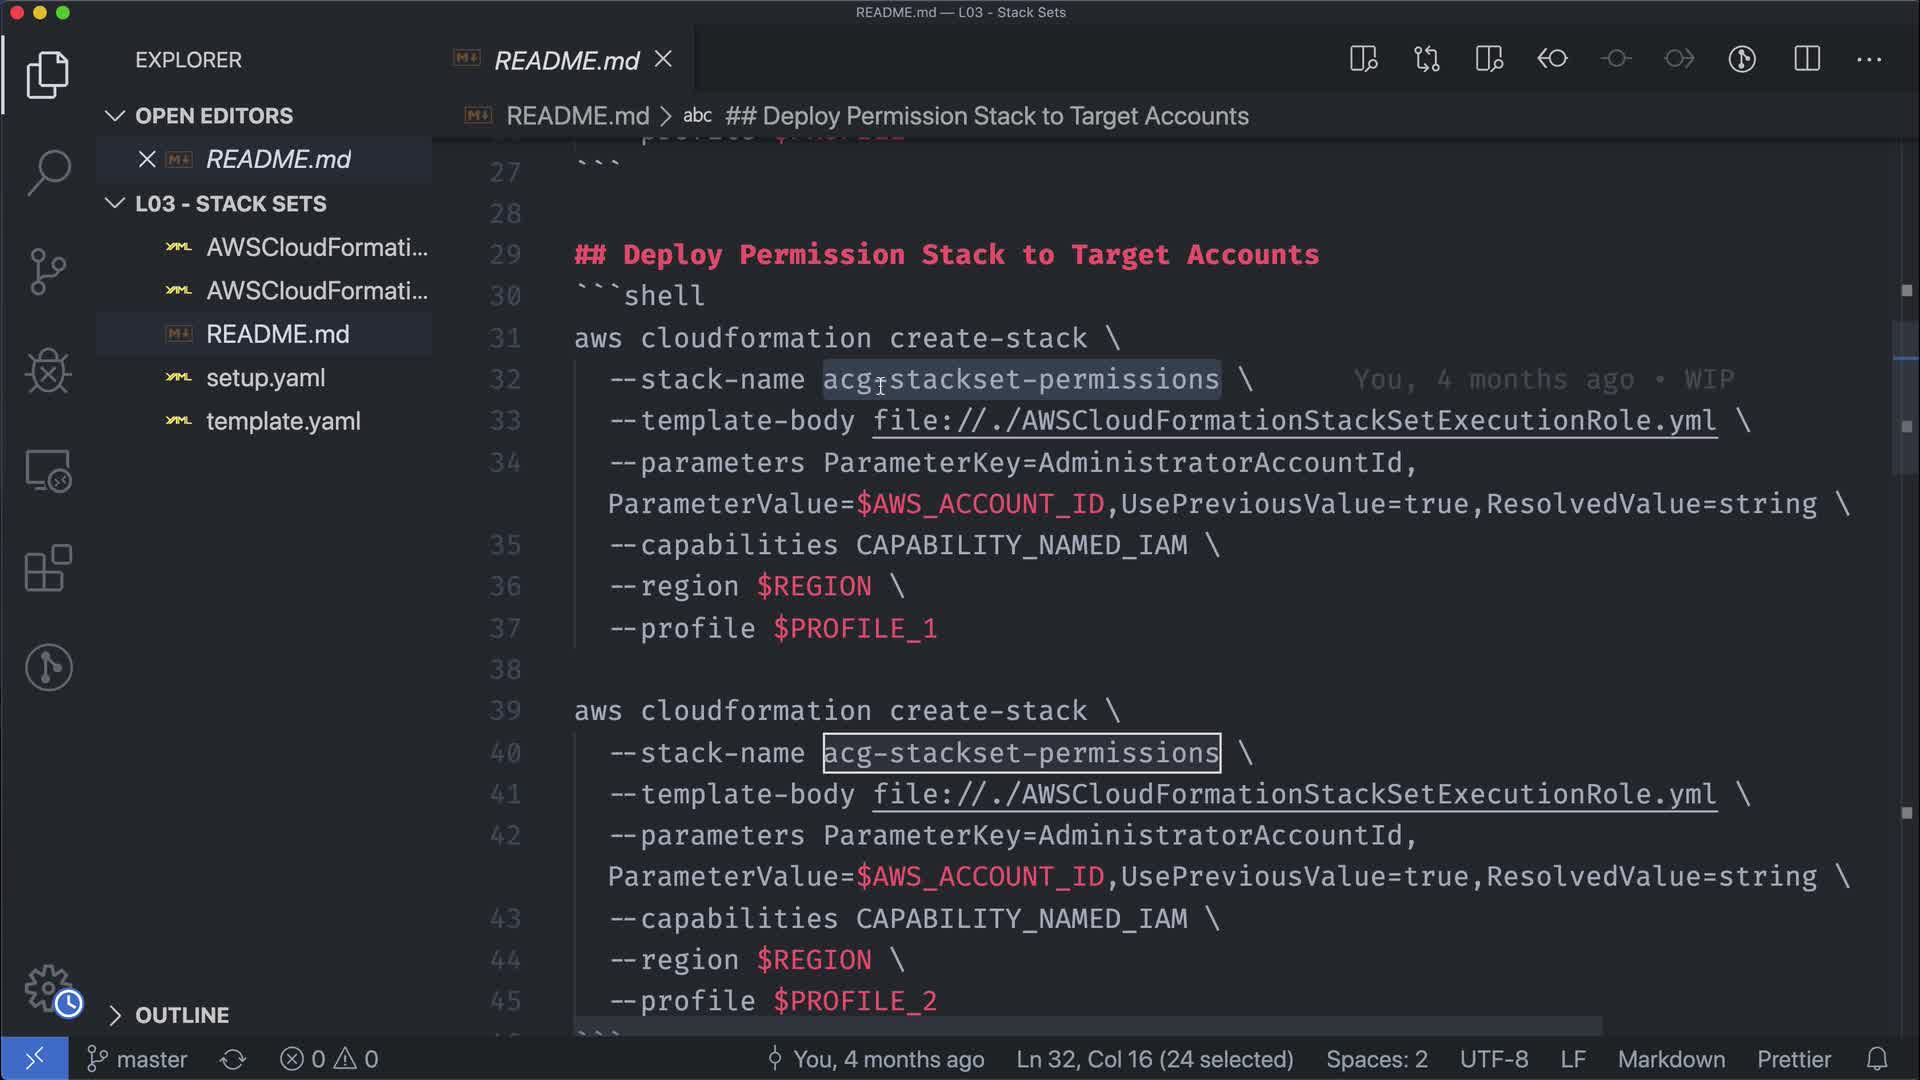Select the README.md editor tab
The width and height of the screenshot is (1920, 1080).
click(566, 61)
